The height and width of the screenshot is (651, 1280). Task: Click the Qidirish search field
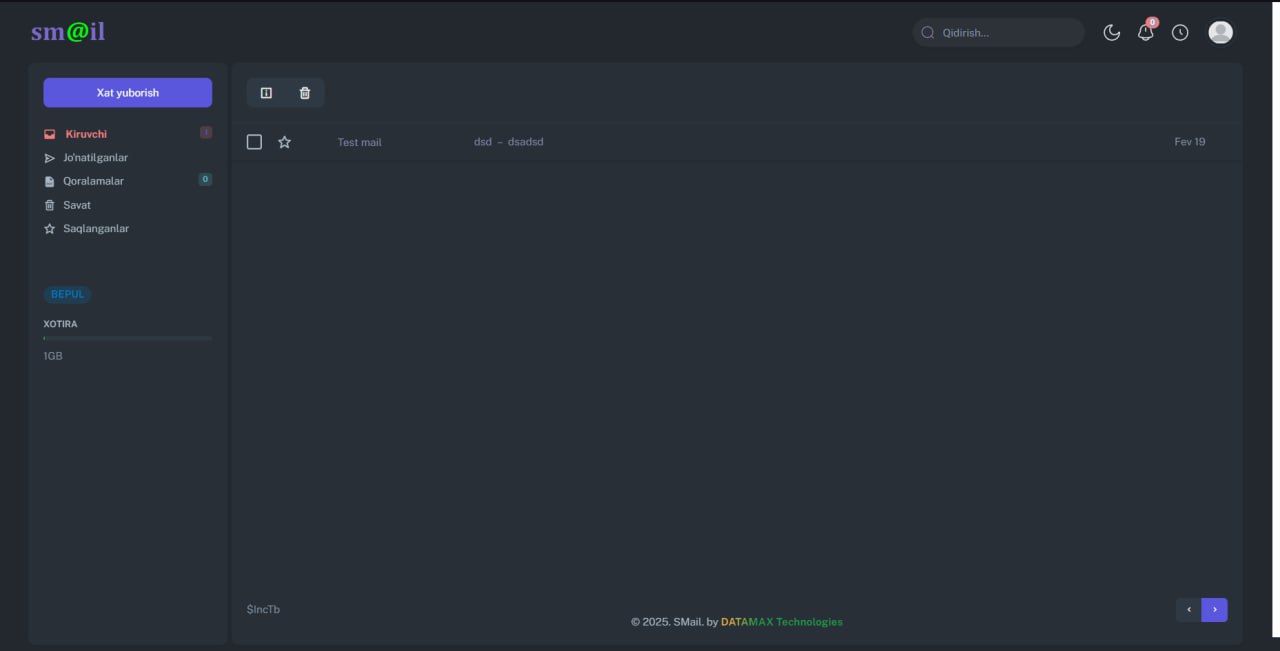[1005, 33]
